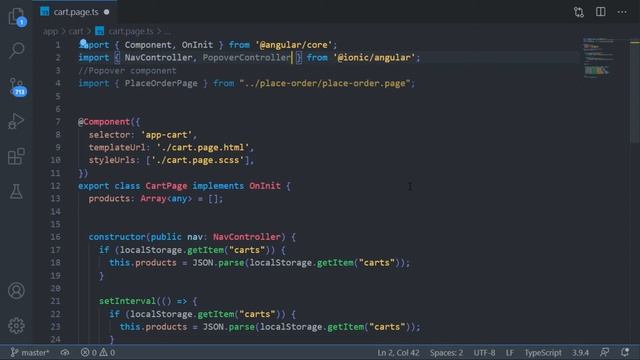
Task: Click the feedback icon in status bar
Action: (604, 352)
